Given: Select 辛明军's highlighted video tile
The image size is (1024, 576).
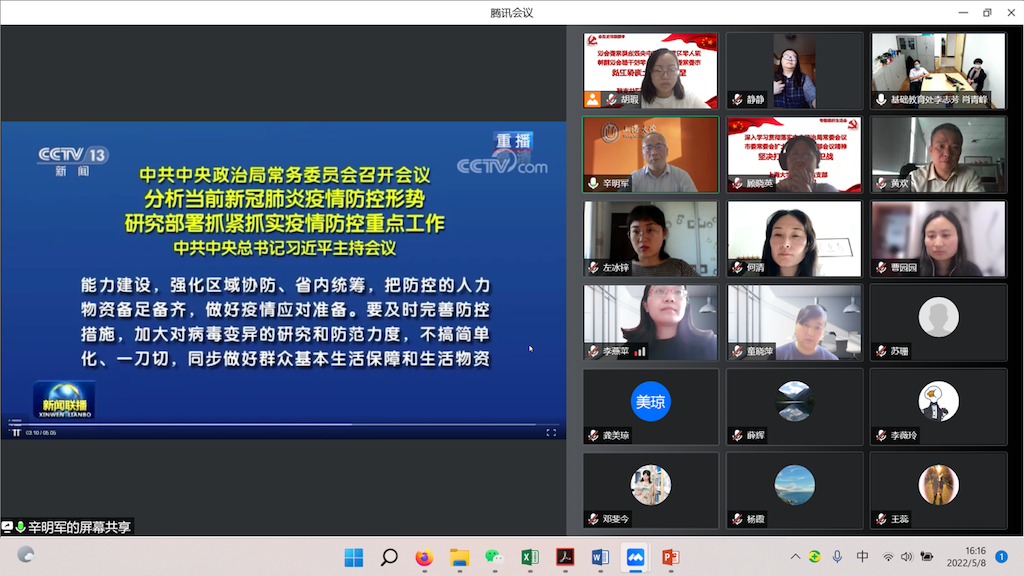Looking at the screenshot, I should tap(650, 155).
